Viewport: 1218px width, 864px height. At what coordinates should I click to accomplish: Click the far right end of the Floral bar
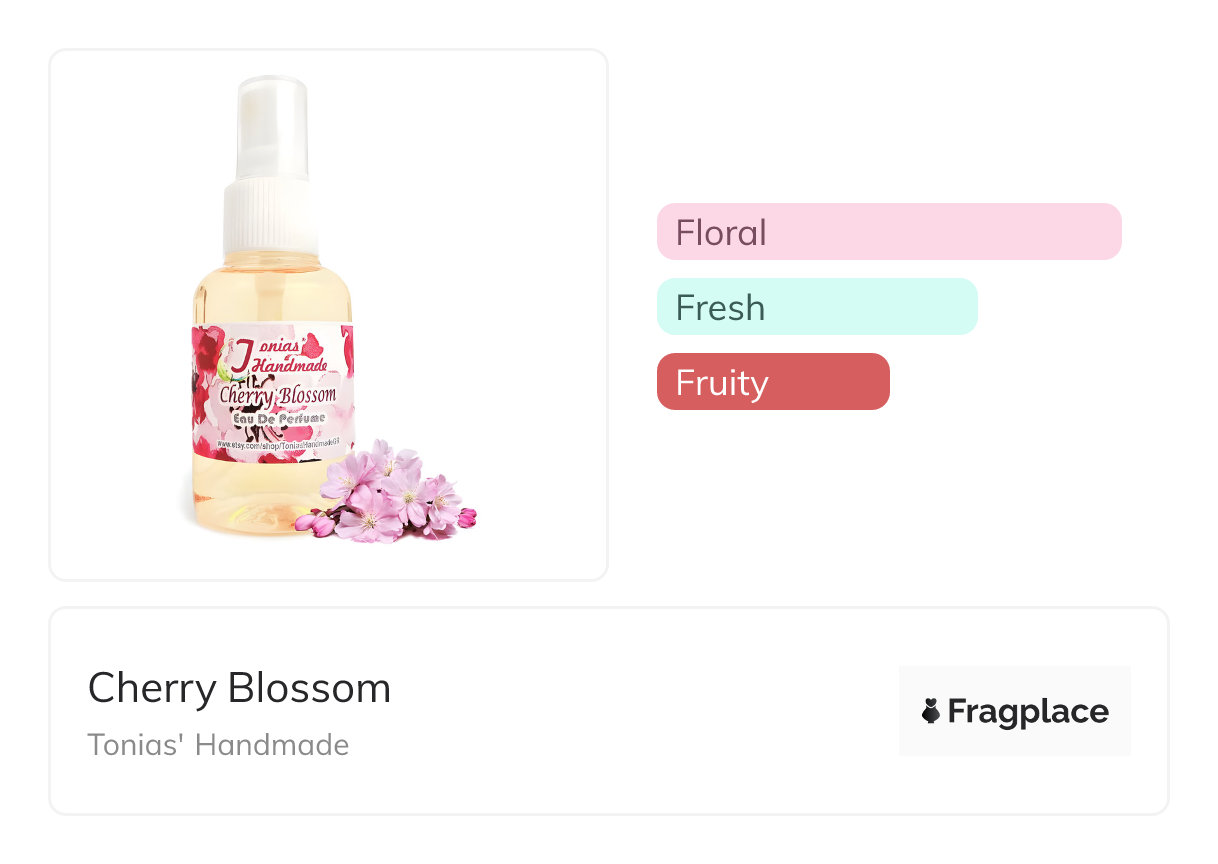[x=1108, y=232]
